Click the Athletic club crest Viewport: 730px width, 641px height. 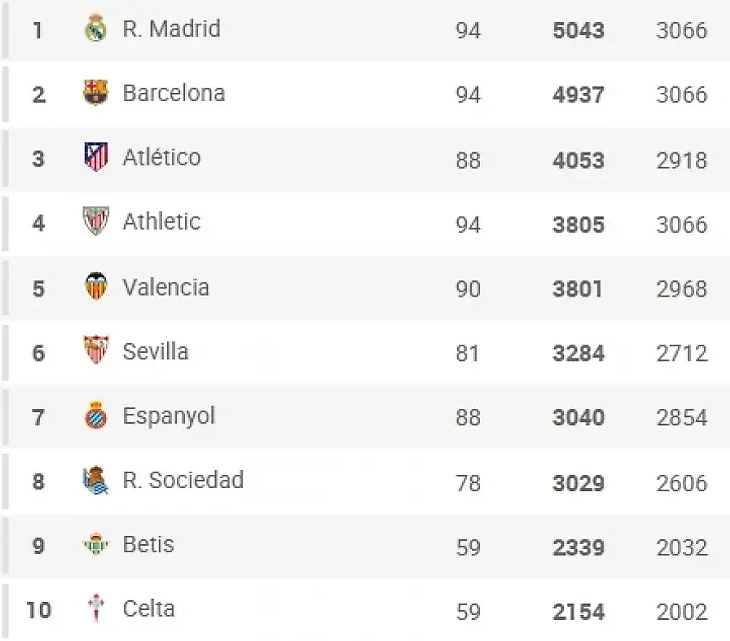pos(96,222)
